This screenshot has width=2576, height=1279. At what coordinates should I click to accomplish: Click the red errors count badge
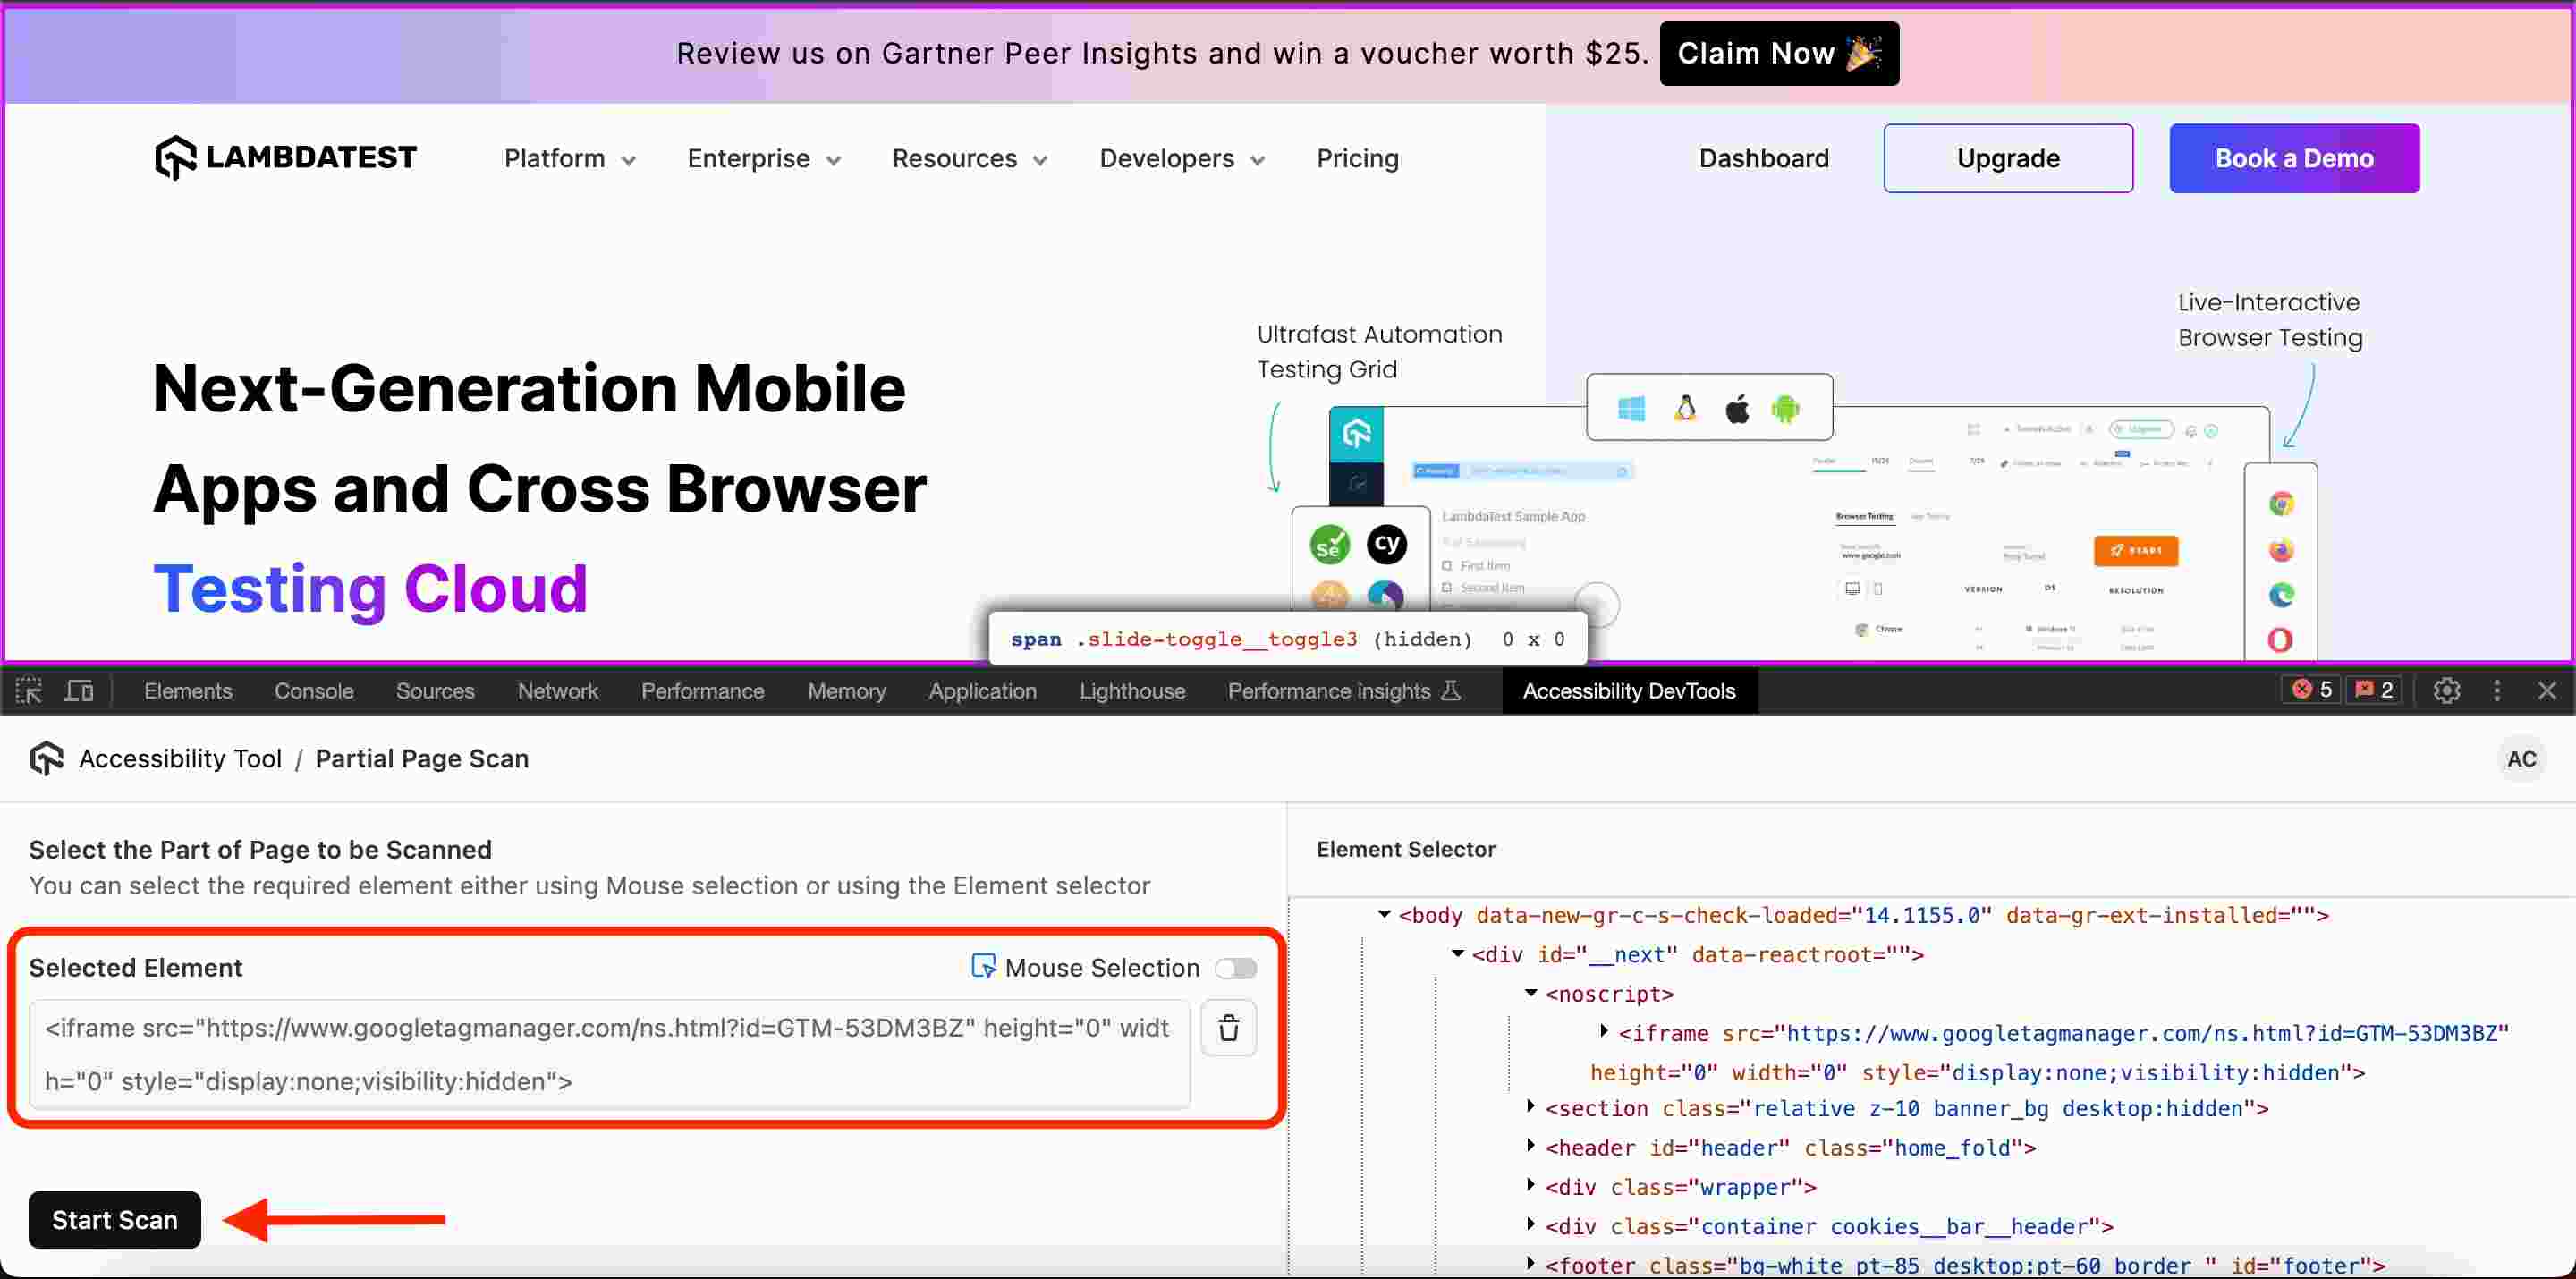click(2311, 690)
